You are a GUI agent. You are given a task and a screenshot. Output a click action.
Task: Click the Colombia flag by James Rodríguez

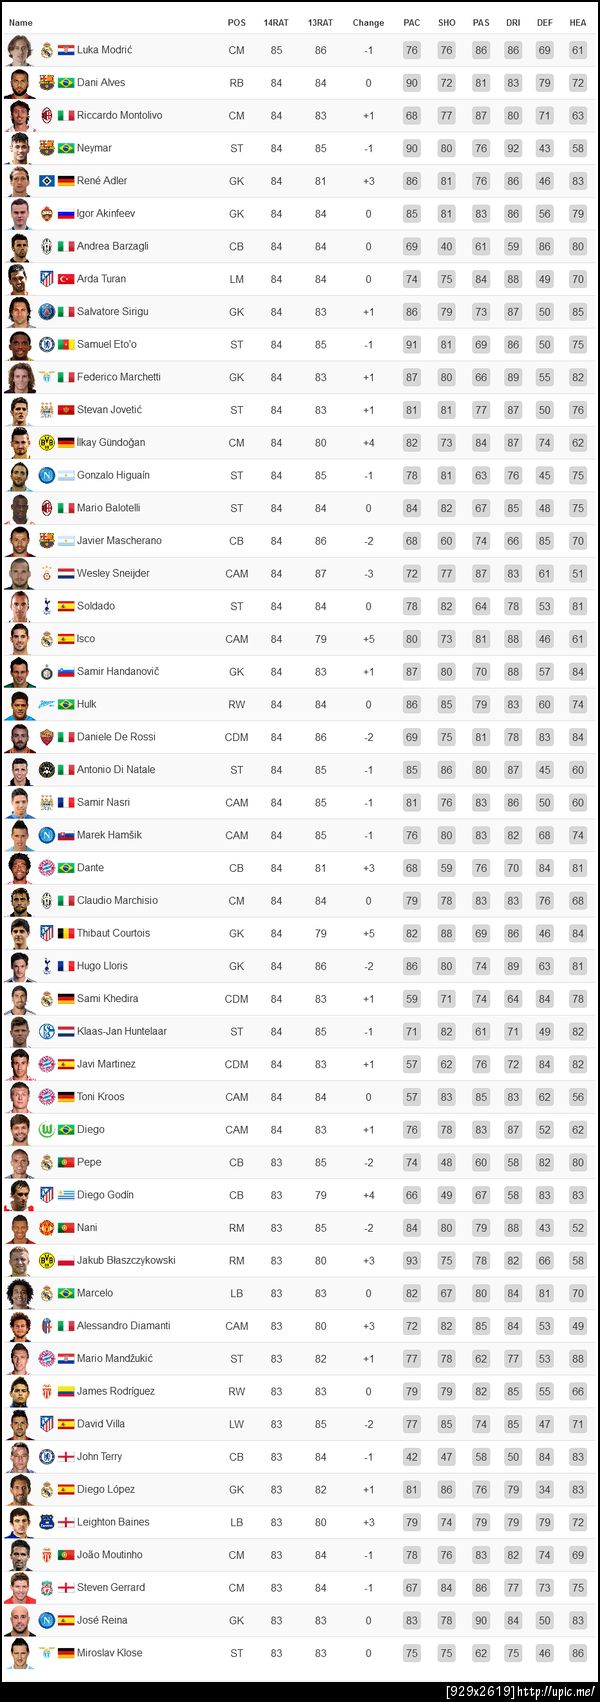(66, 1391)
